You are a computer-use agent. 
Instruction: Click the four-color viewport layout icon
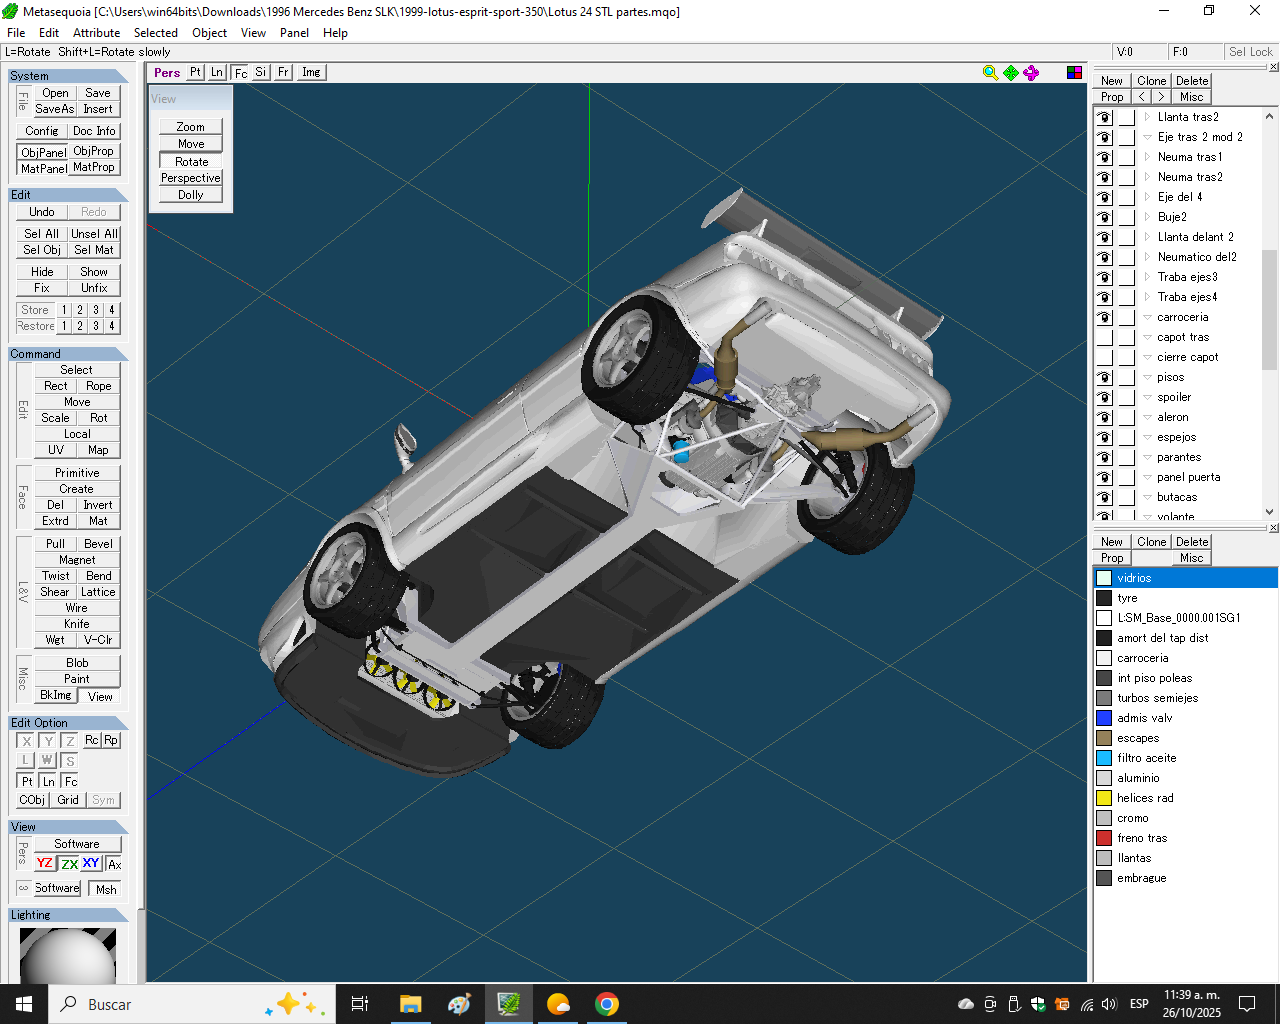pos(1074,72)
